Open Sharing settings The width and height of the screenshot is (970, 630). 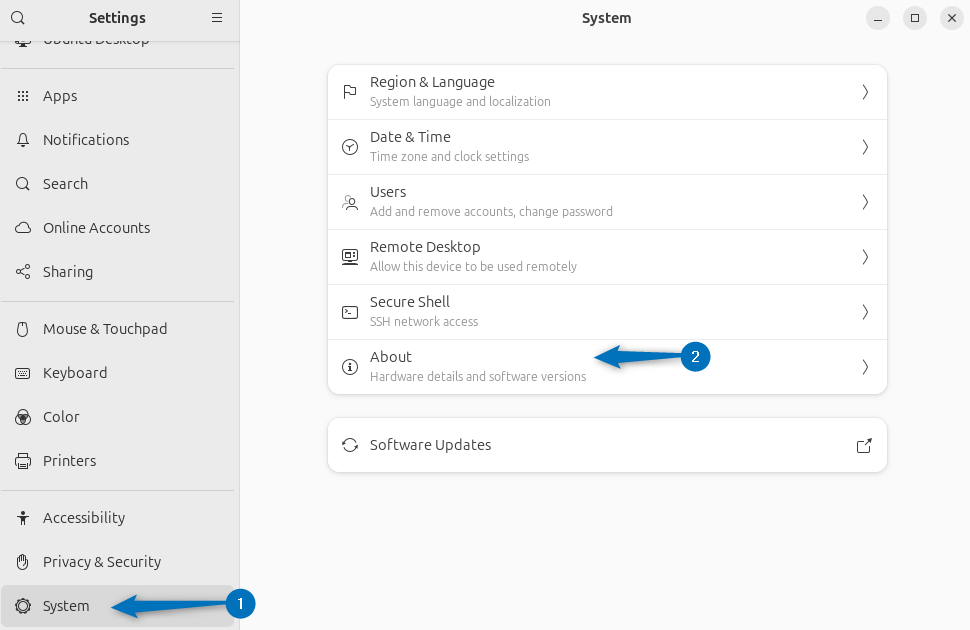click(x=66, y=271)
